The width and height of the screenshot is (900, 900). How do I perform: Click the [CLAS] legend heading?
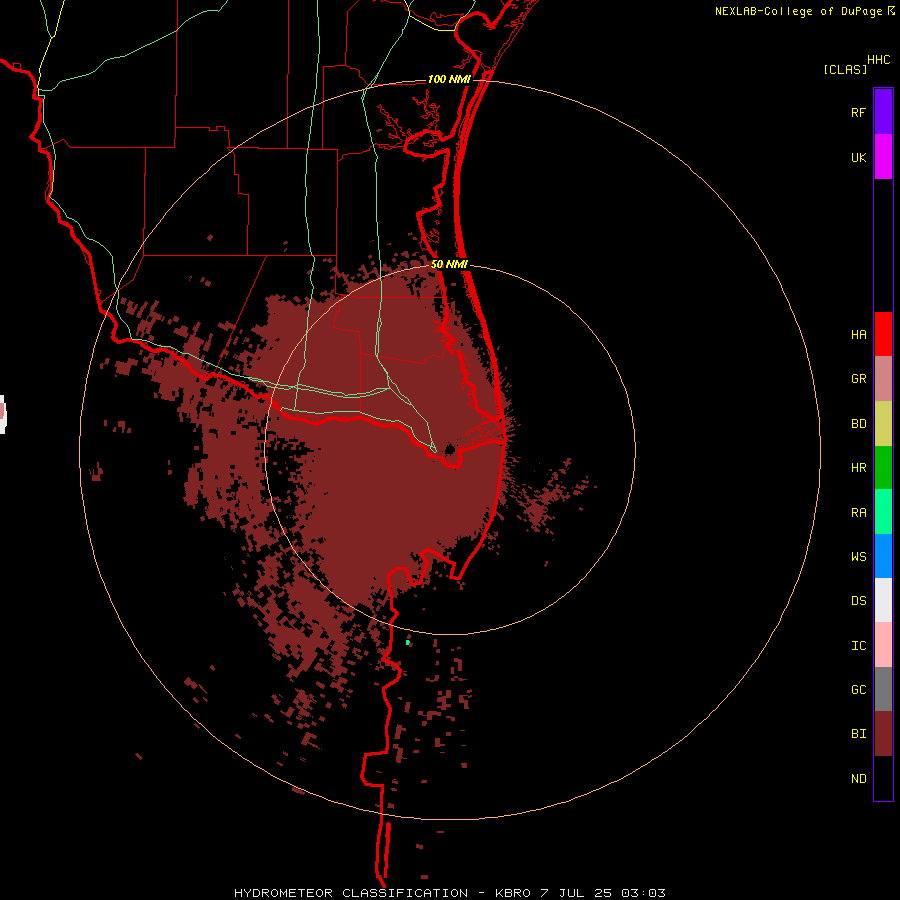click(x=845, y=69)
